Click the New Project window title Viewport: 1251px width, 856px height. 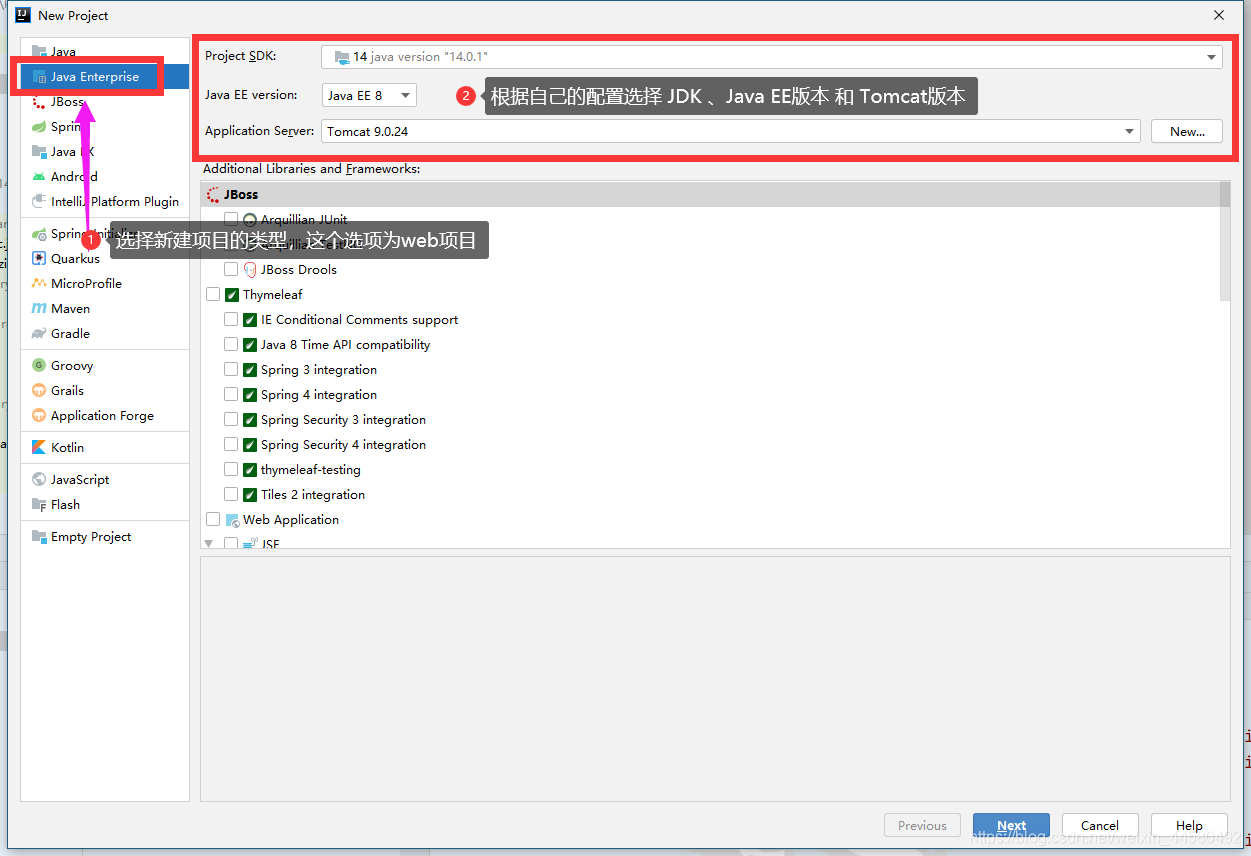click(73, 15)
